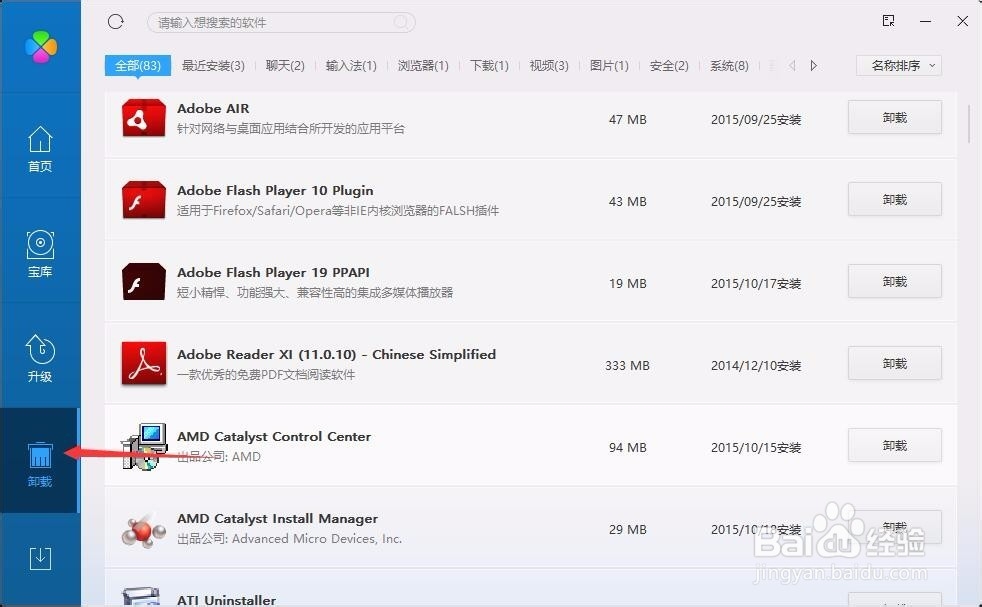Switch to the 聊天(2) tab
Image resolution: width=982 pixels, height=607 pixels.
[x=285, y=66]
